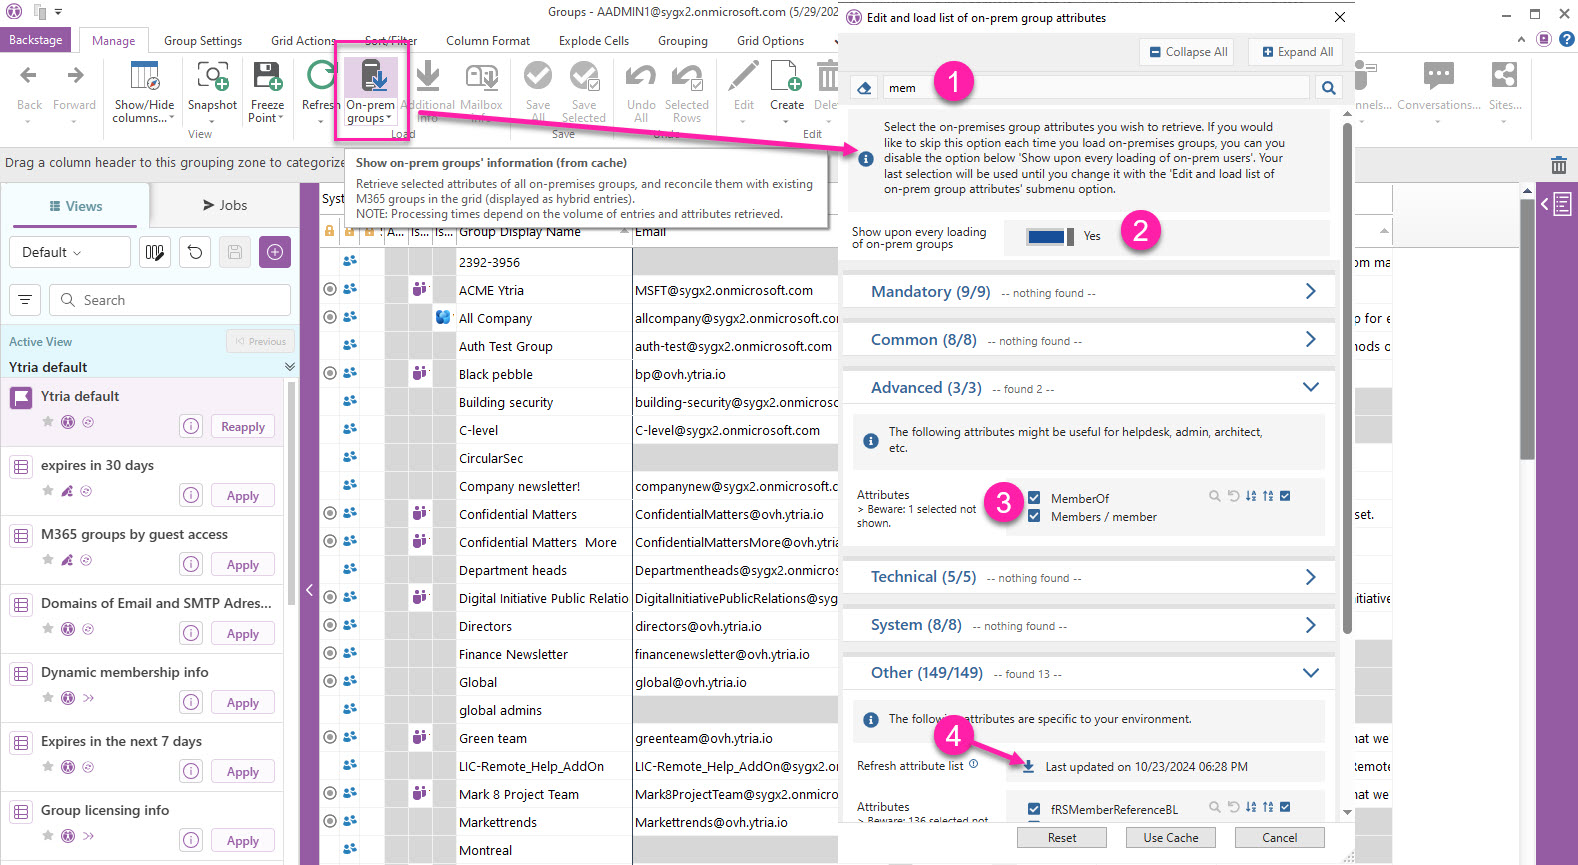The image size is (1578, 865).
Task: Expand the Mandatory (9/9) section
Action: [1310, 291]
